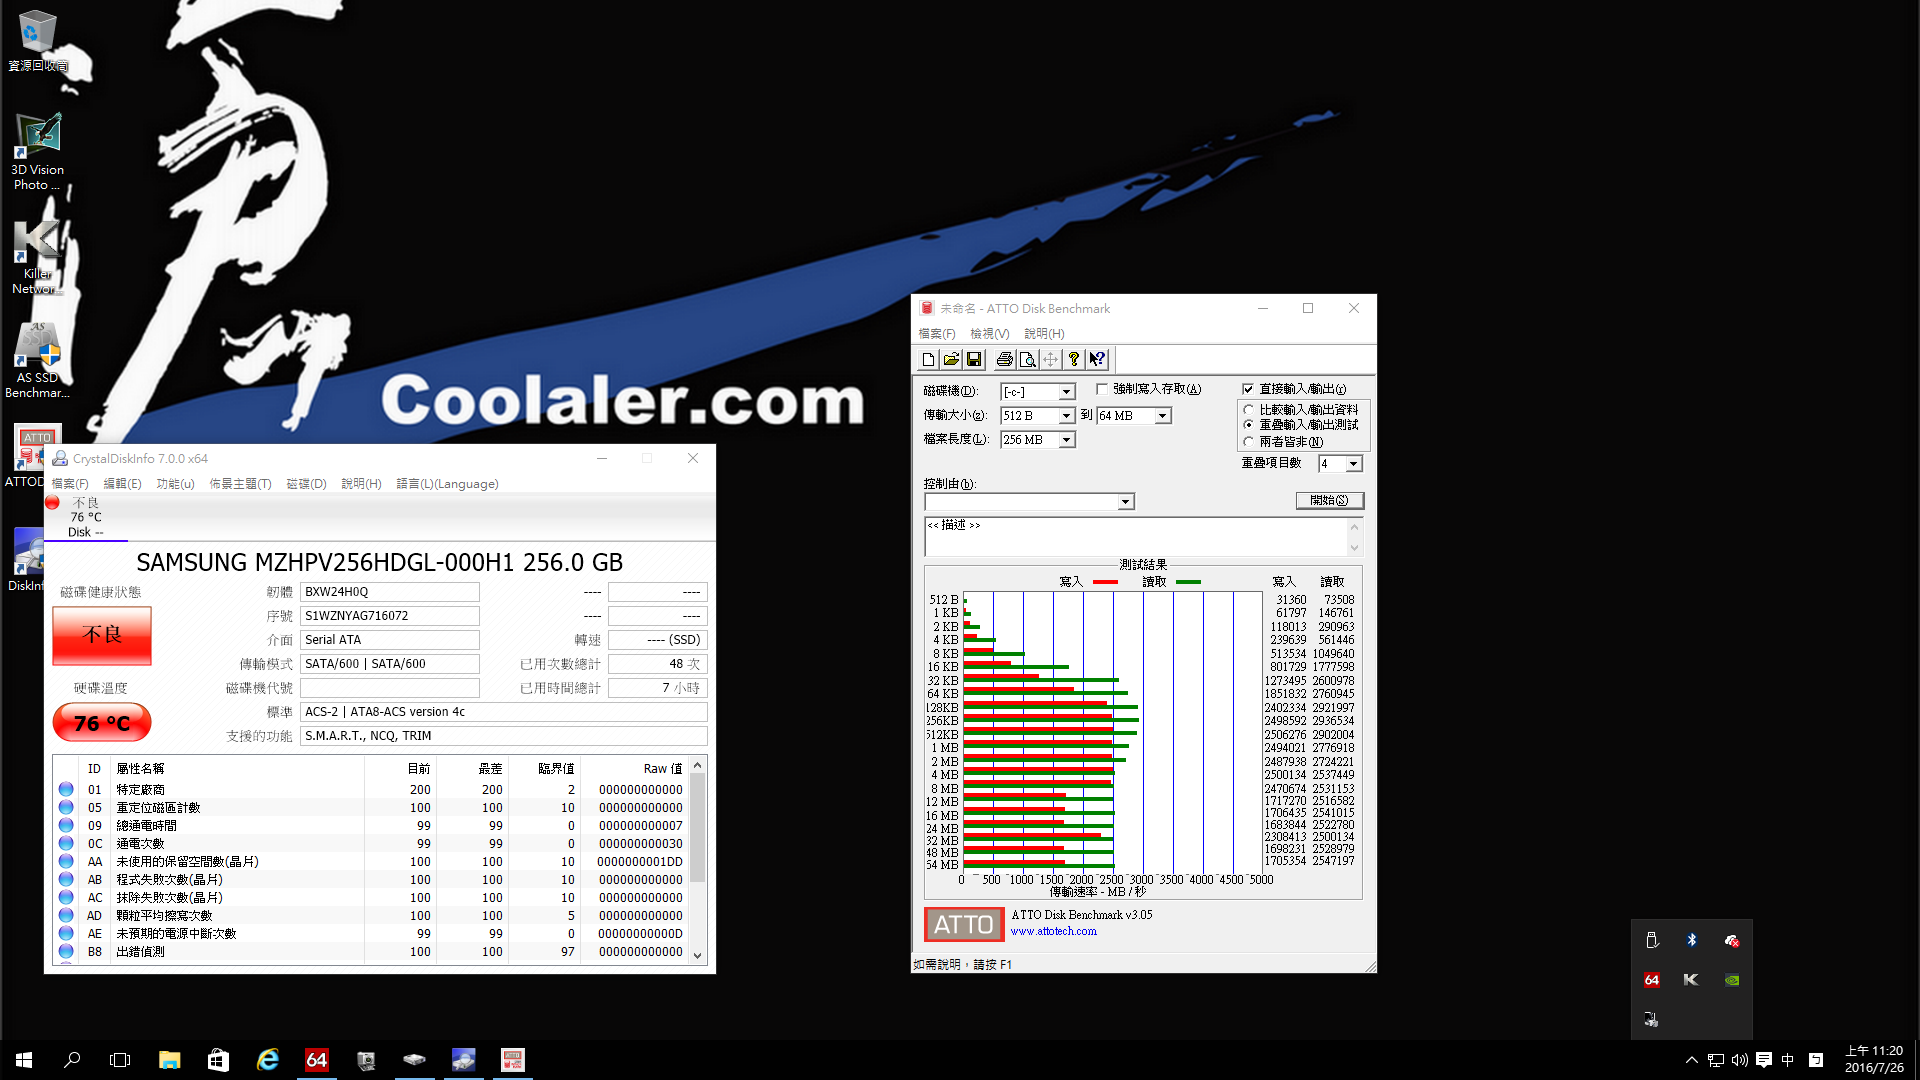
Task: Open File Explorer from taskbar
Action: tap(169, 1060)
